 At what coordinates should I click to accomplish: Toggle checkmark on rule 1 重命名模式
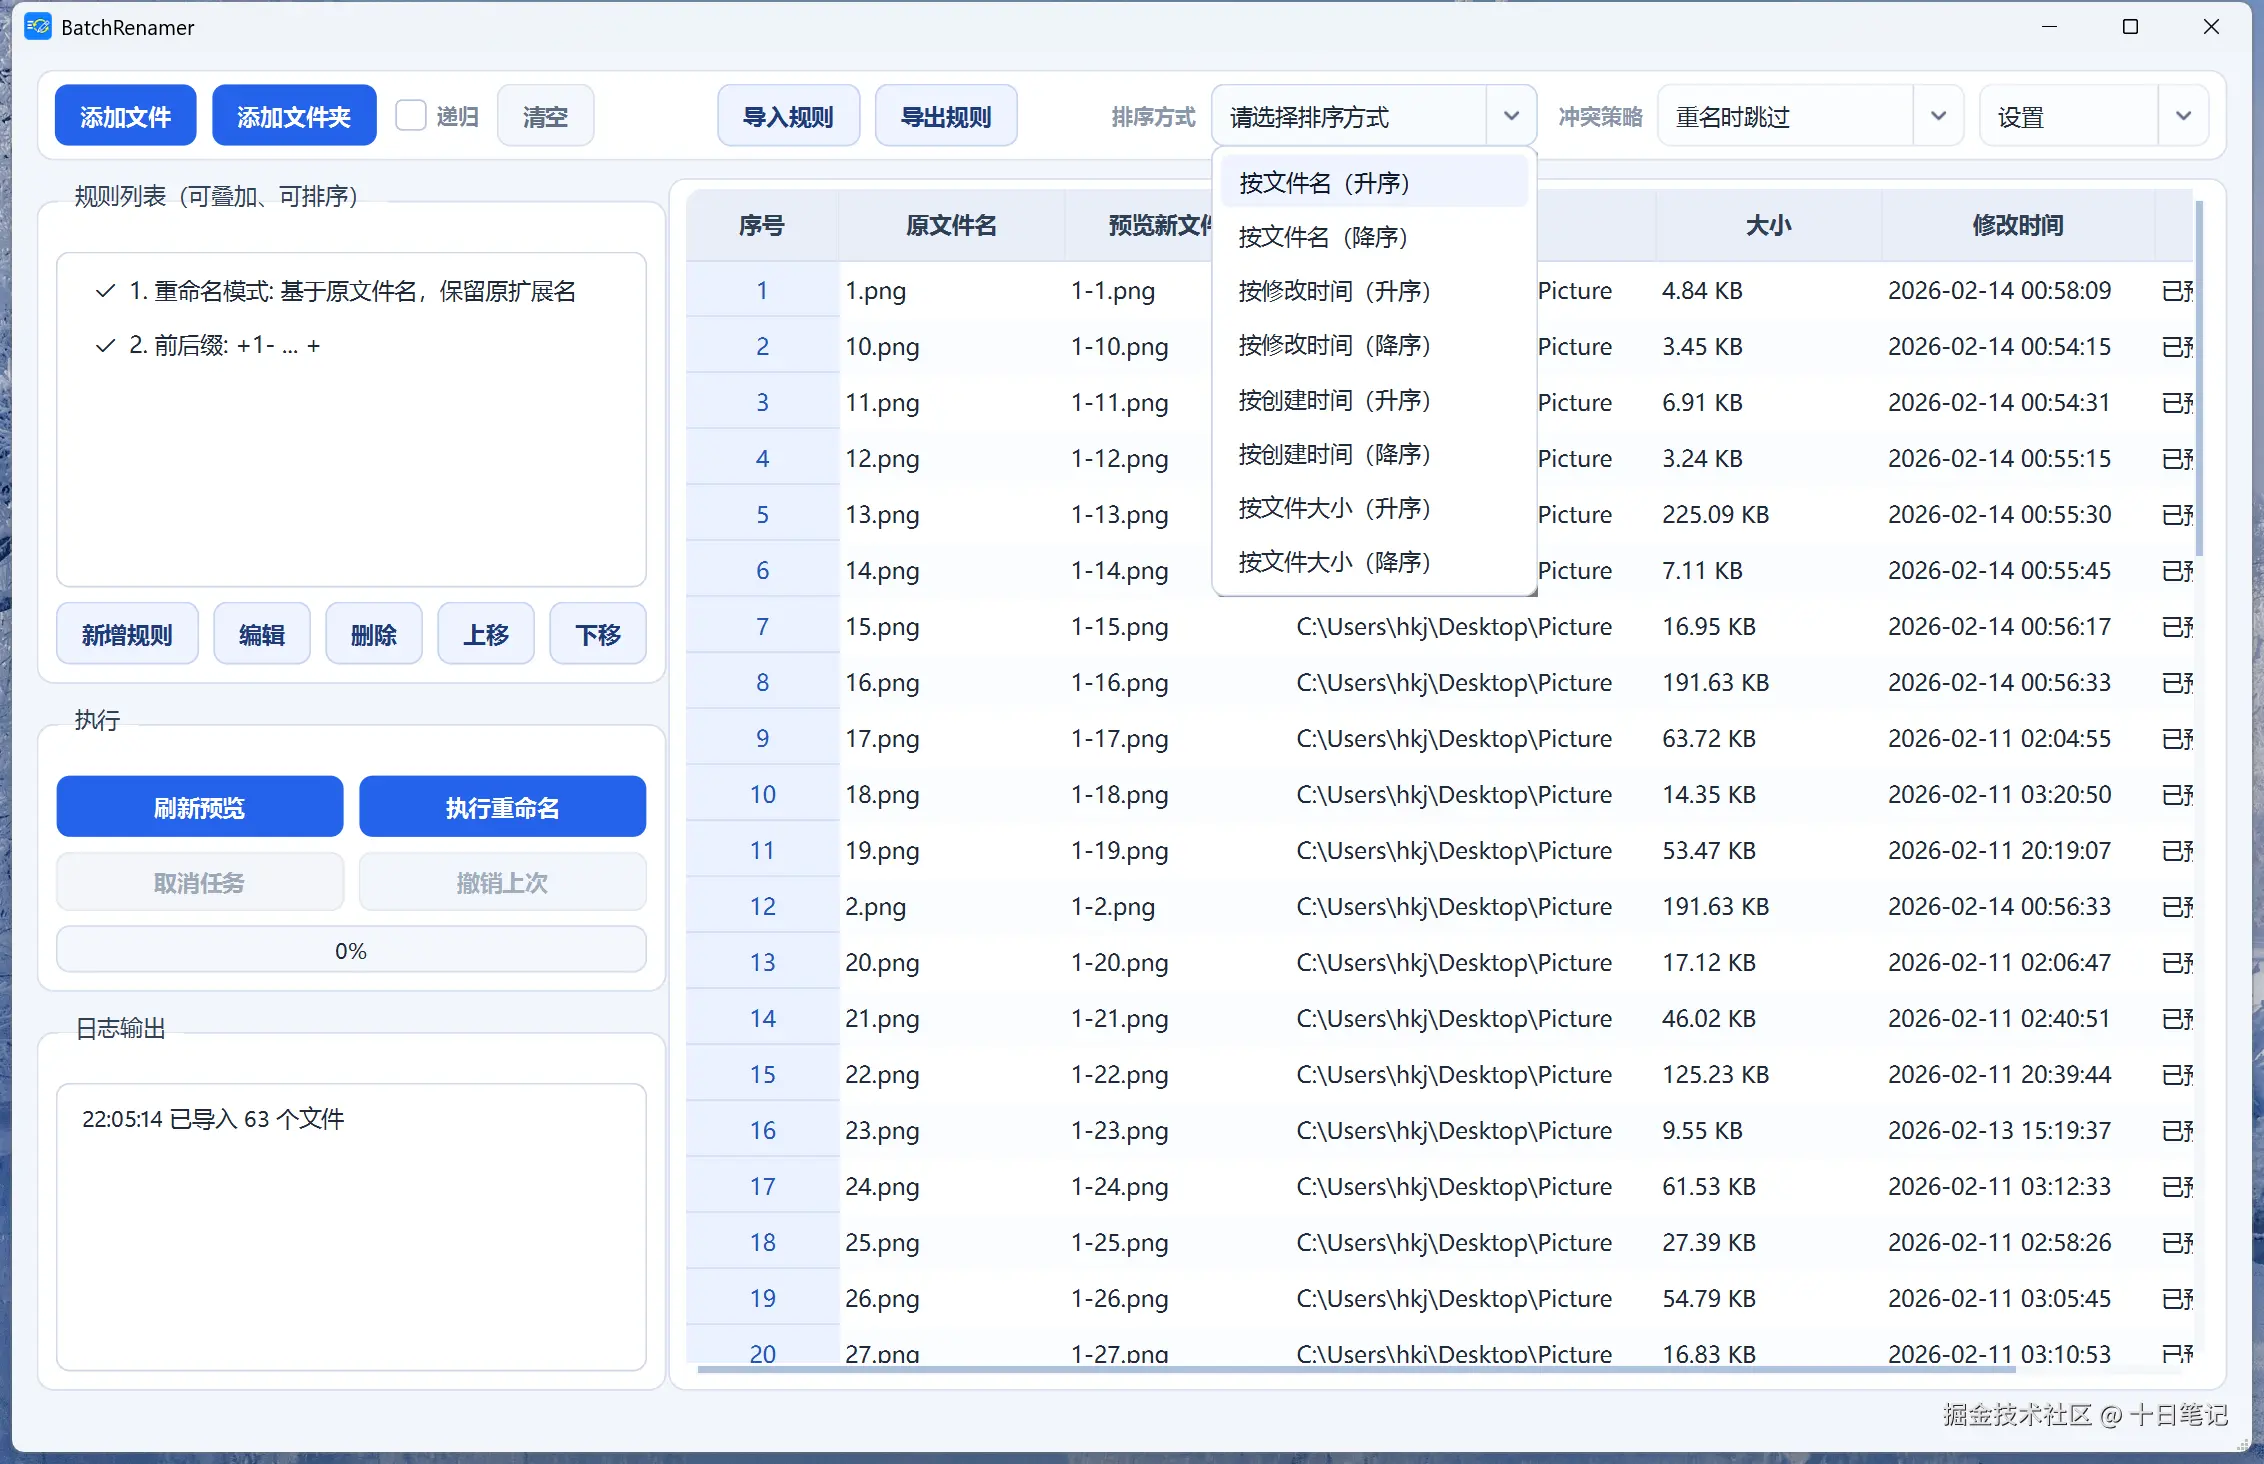(x=105, y=291)
